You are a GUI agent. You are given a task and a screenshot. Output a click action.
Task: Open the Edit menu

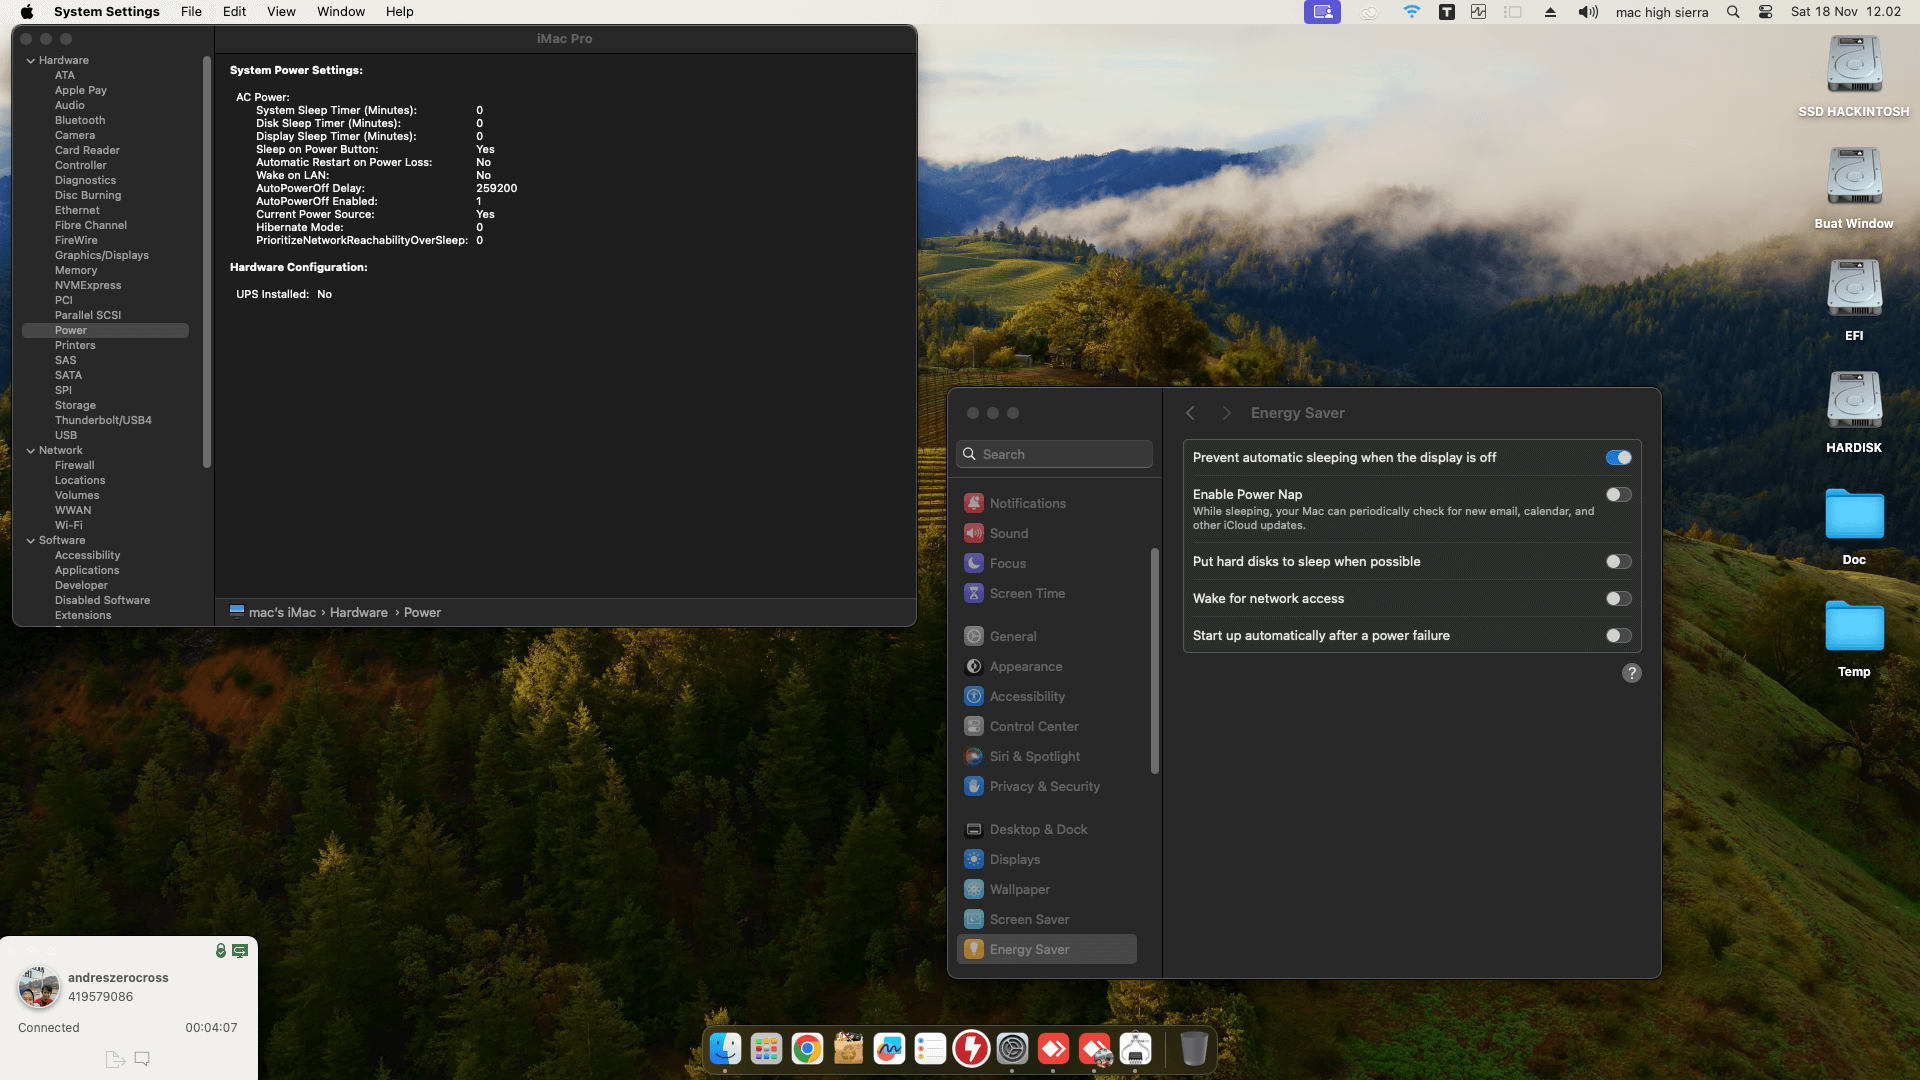(x=234, y=12)
